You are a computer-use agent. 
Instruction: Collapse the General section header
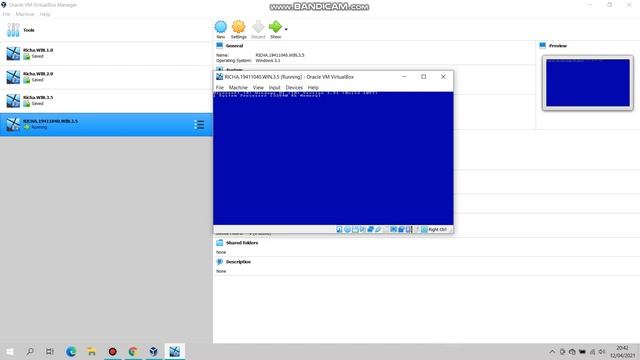point(234,46)
